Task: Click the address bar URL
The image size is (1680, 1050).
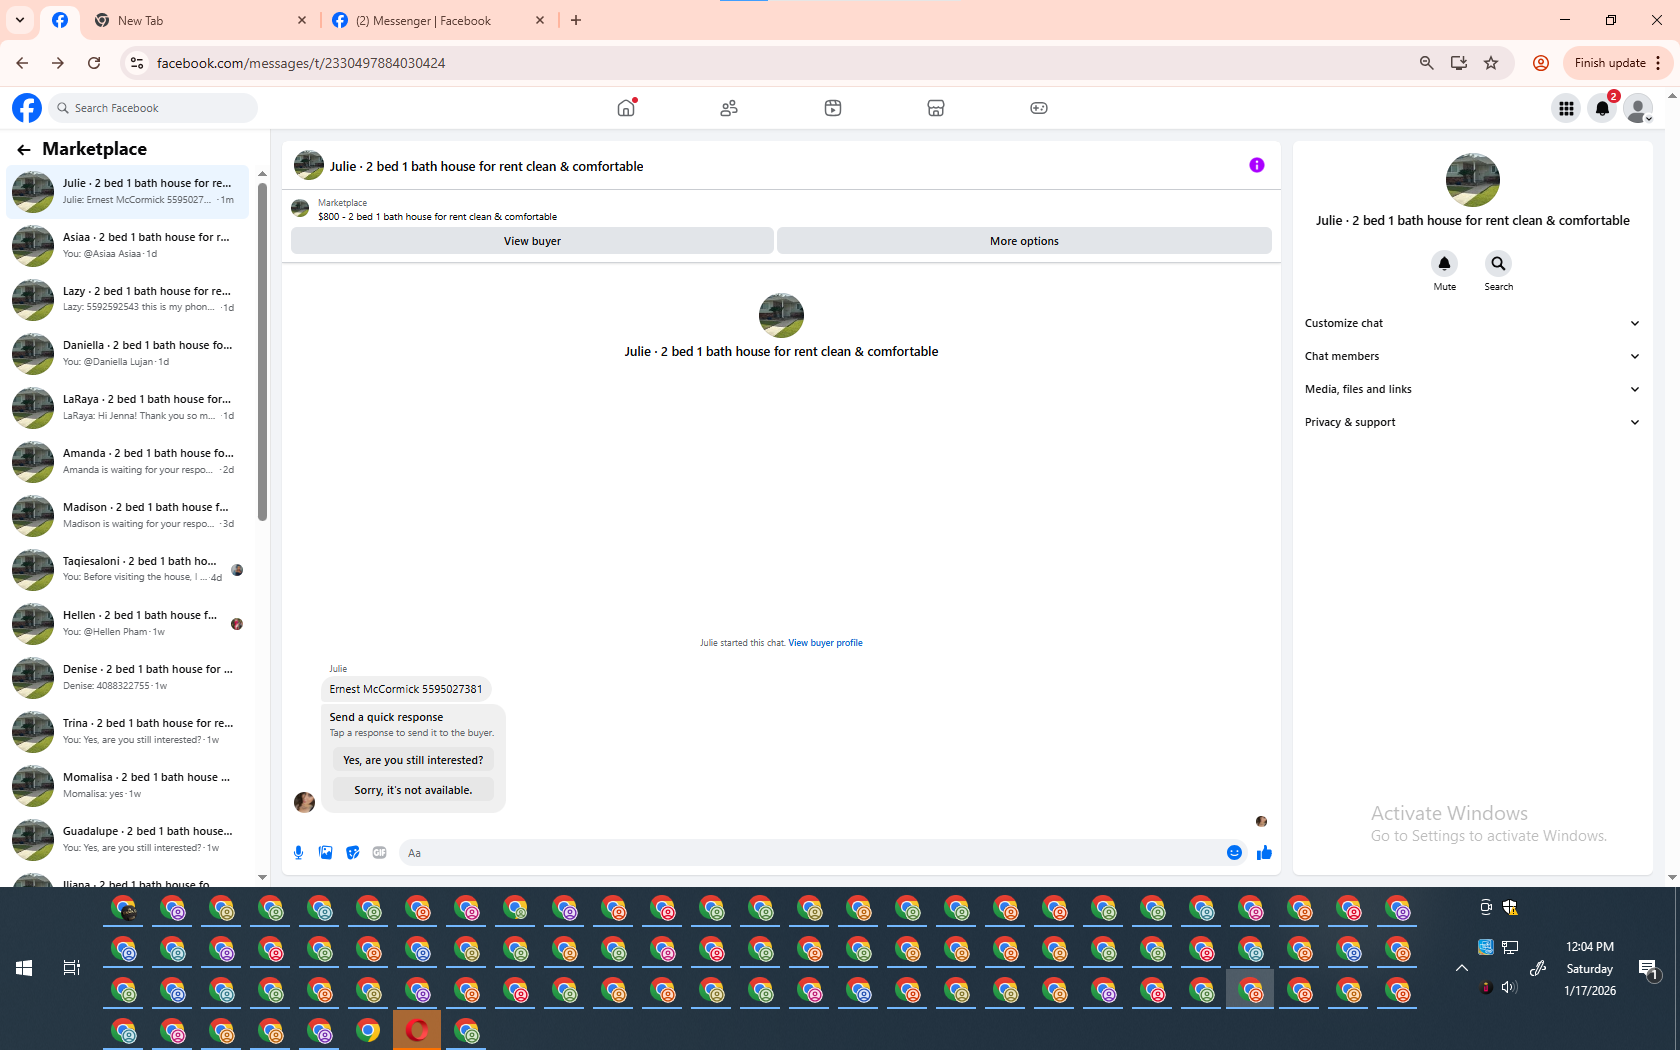Action: coord(301,63)
